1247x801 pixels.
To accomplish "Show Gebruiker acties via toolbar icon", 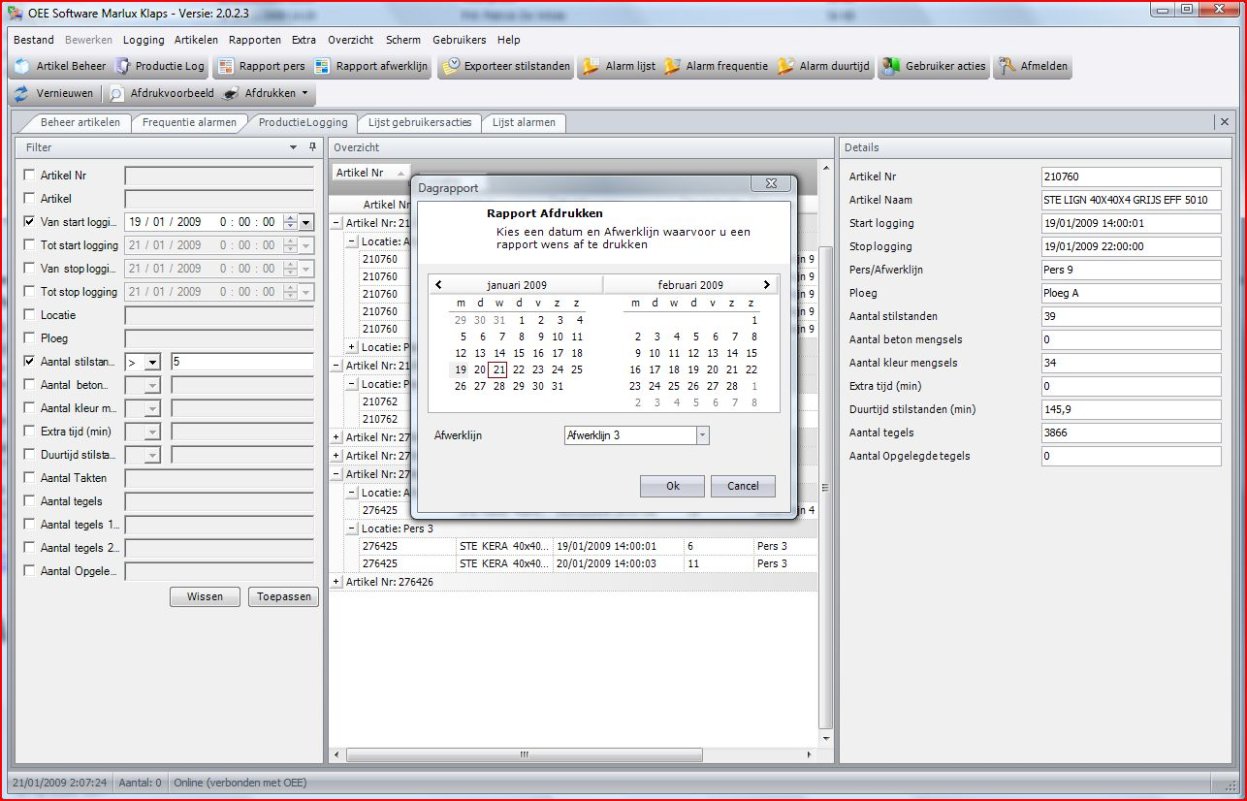I will click(x=891, y=67).
